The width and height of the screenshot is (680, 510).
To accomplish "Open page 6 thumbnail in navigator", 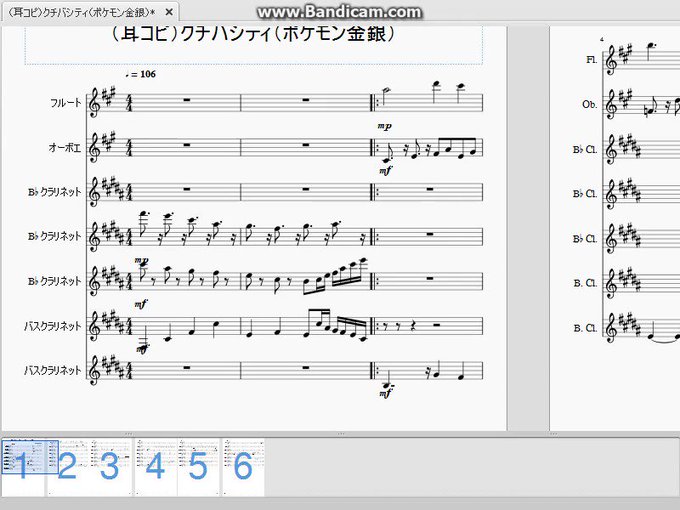I will [x=243, y=467].
